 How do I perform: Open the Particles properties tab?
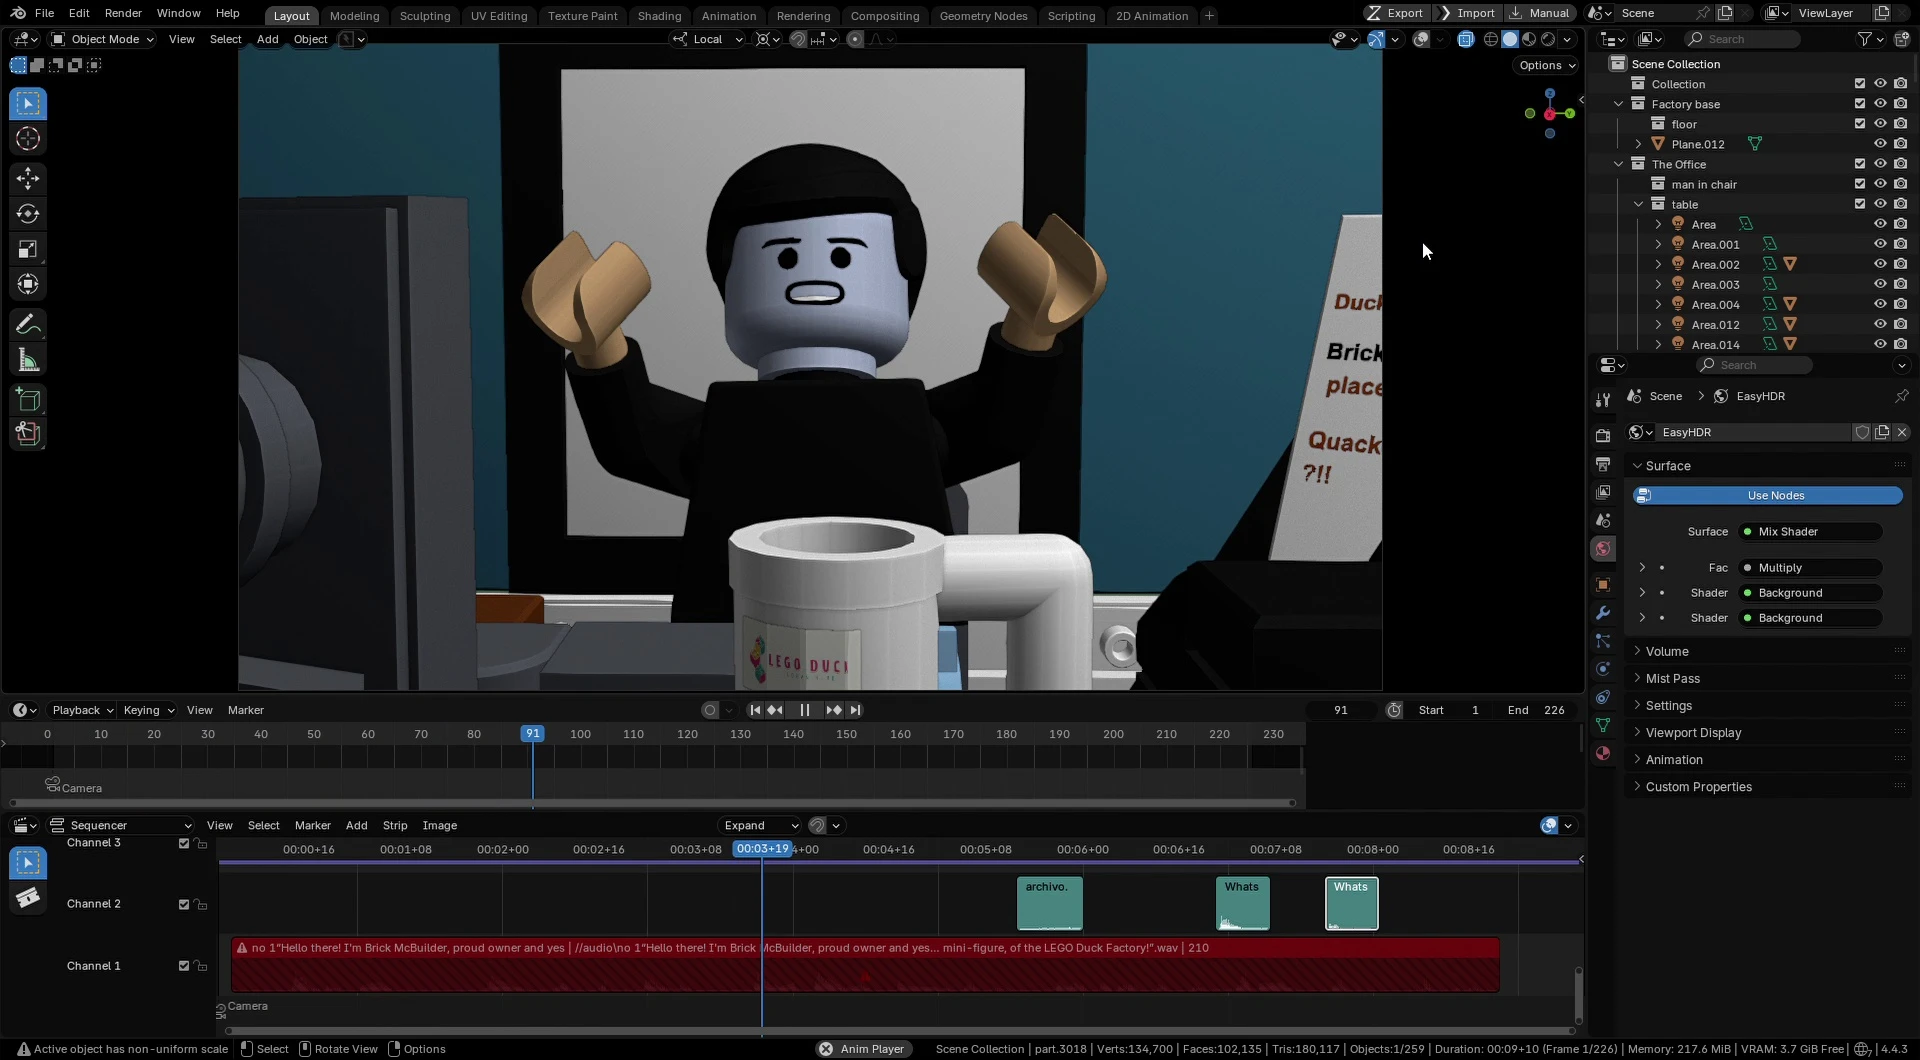click(1603, 641)
